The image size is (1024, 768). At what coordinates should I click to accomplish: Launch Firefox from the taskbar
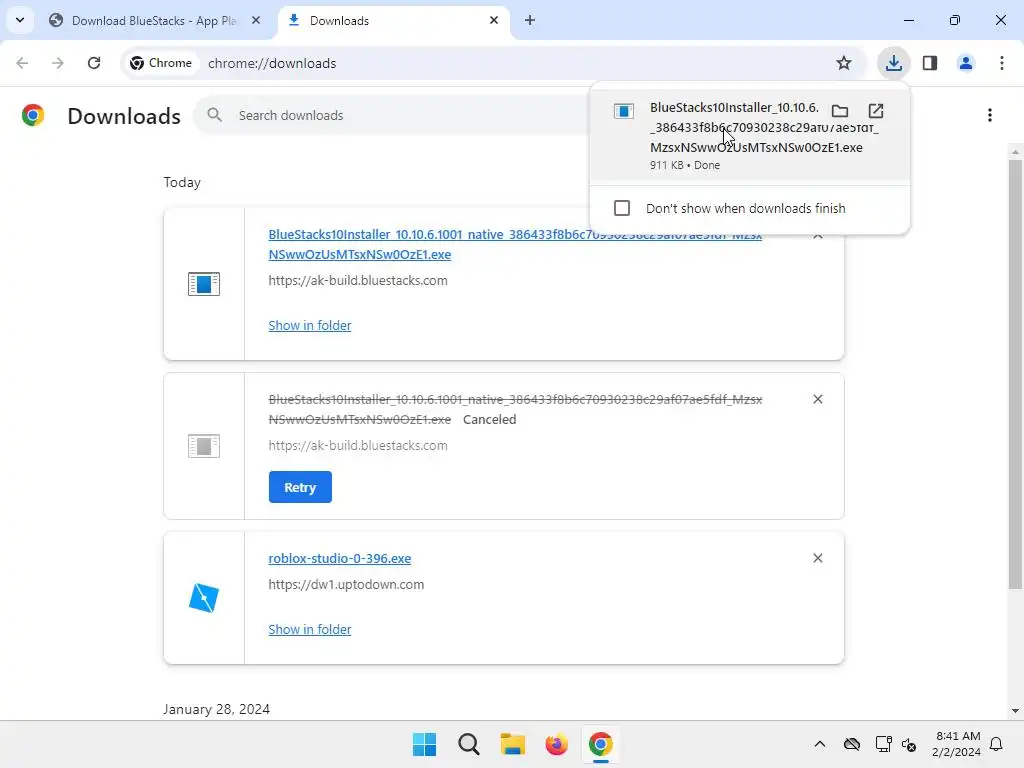[x=556, y=744]
